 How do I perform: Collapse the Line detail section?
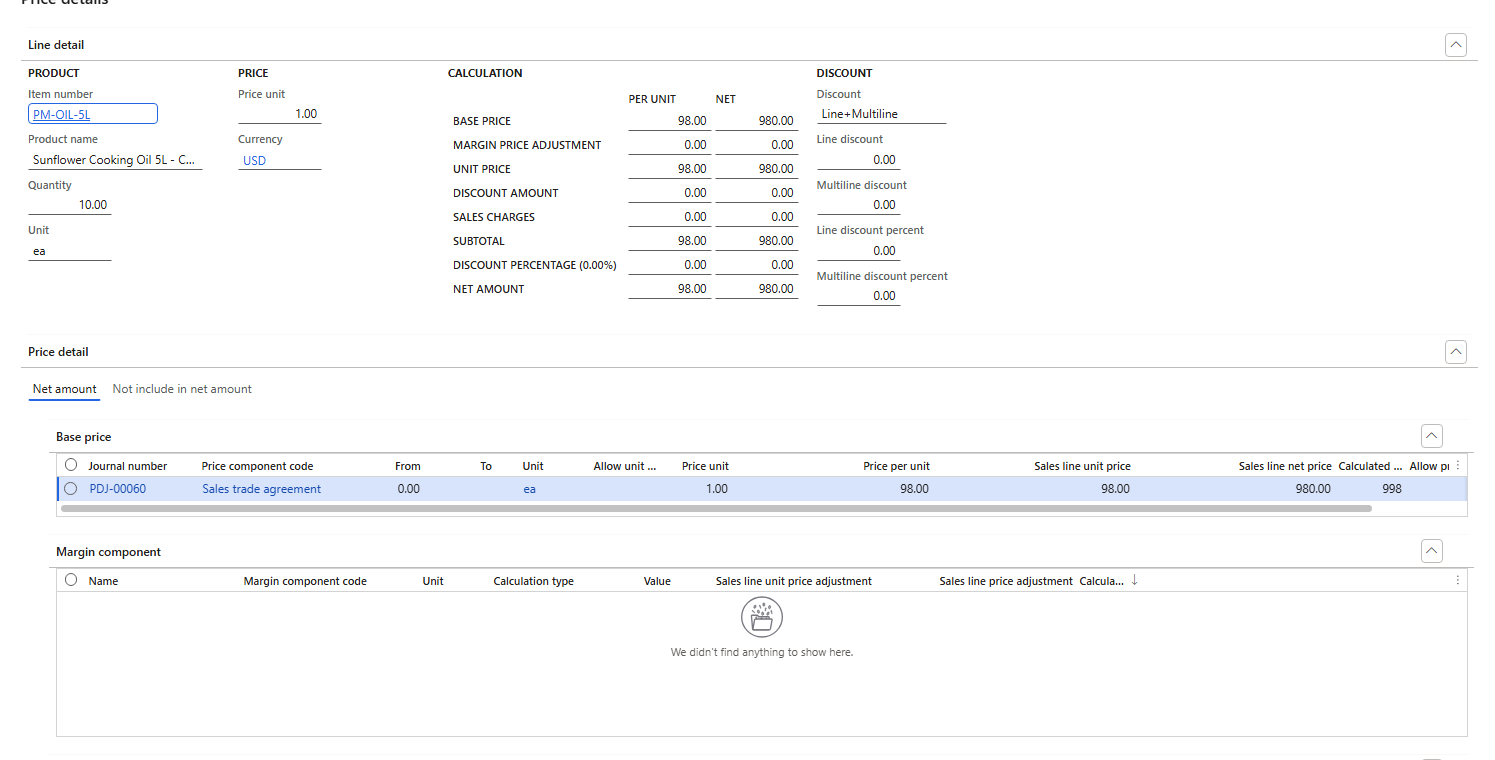pos(1456,45)
